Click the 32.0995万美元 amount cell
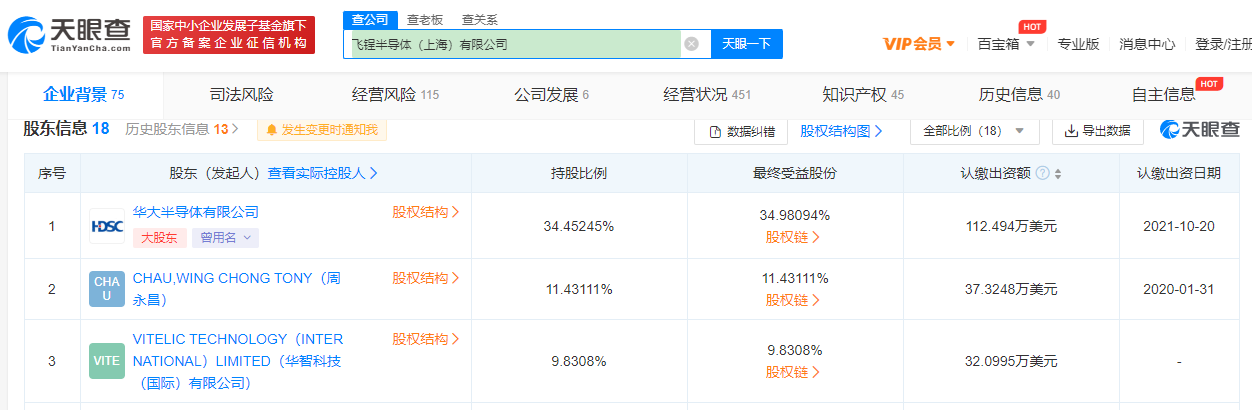The width and height of the screenshot is (1252, 410). 1011,361
